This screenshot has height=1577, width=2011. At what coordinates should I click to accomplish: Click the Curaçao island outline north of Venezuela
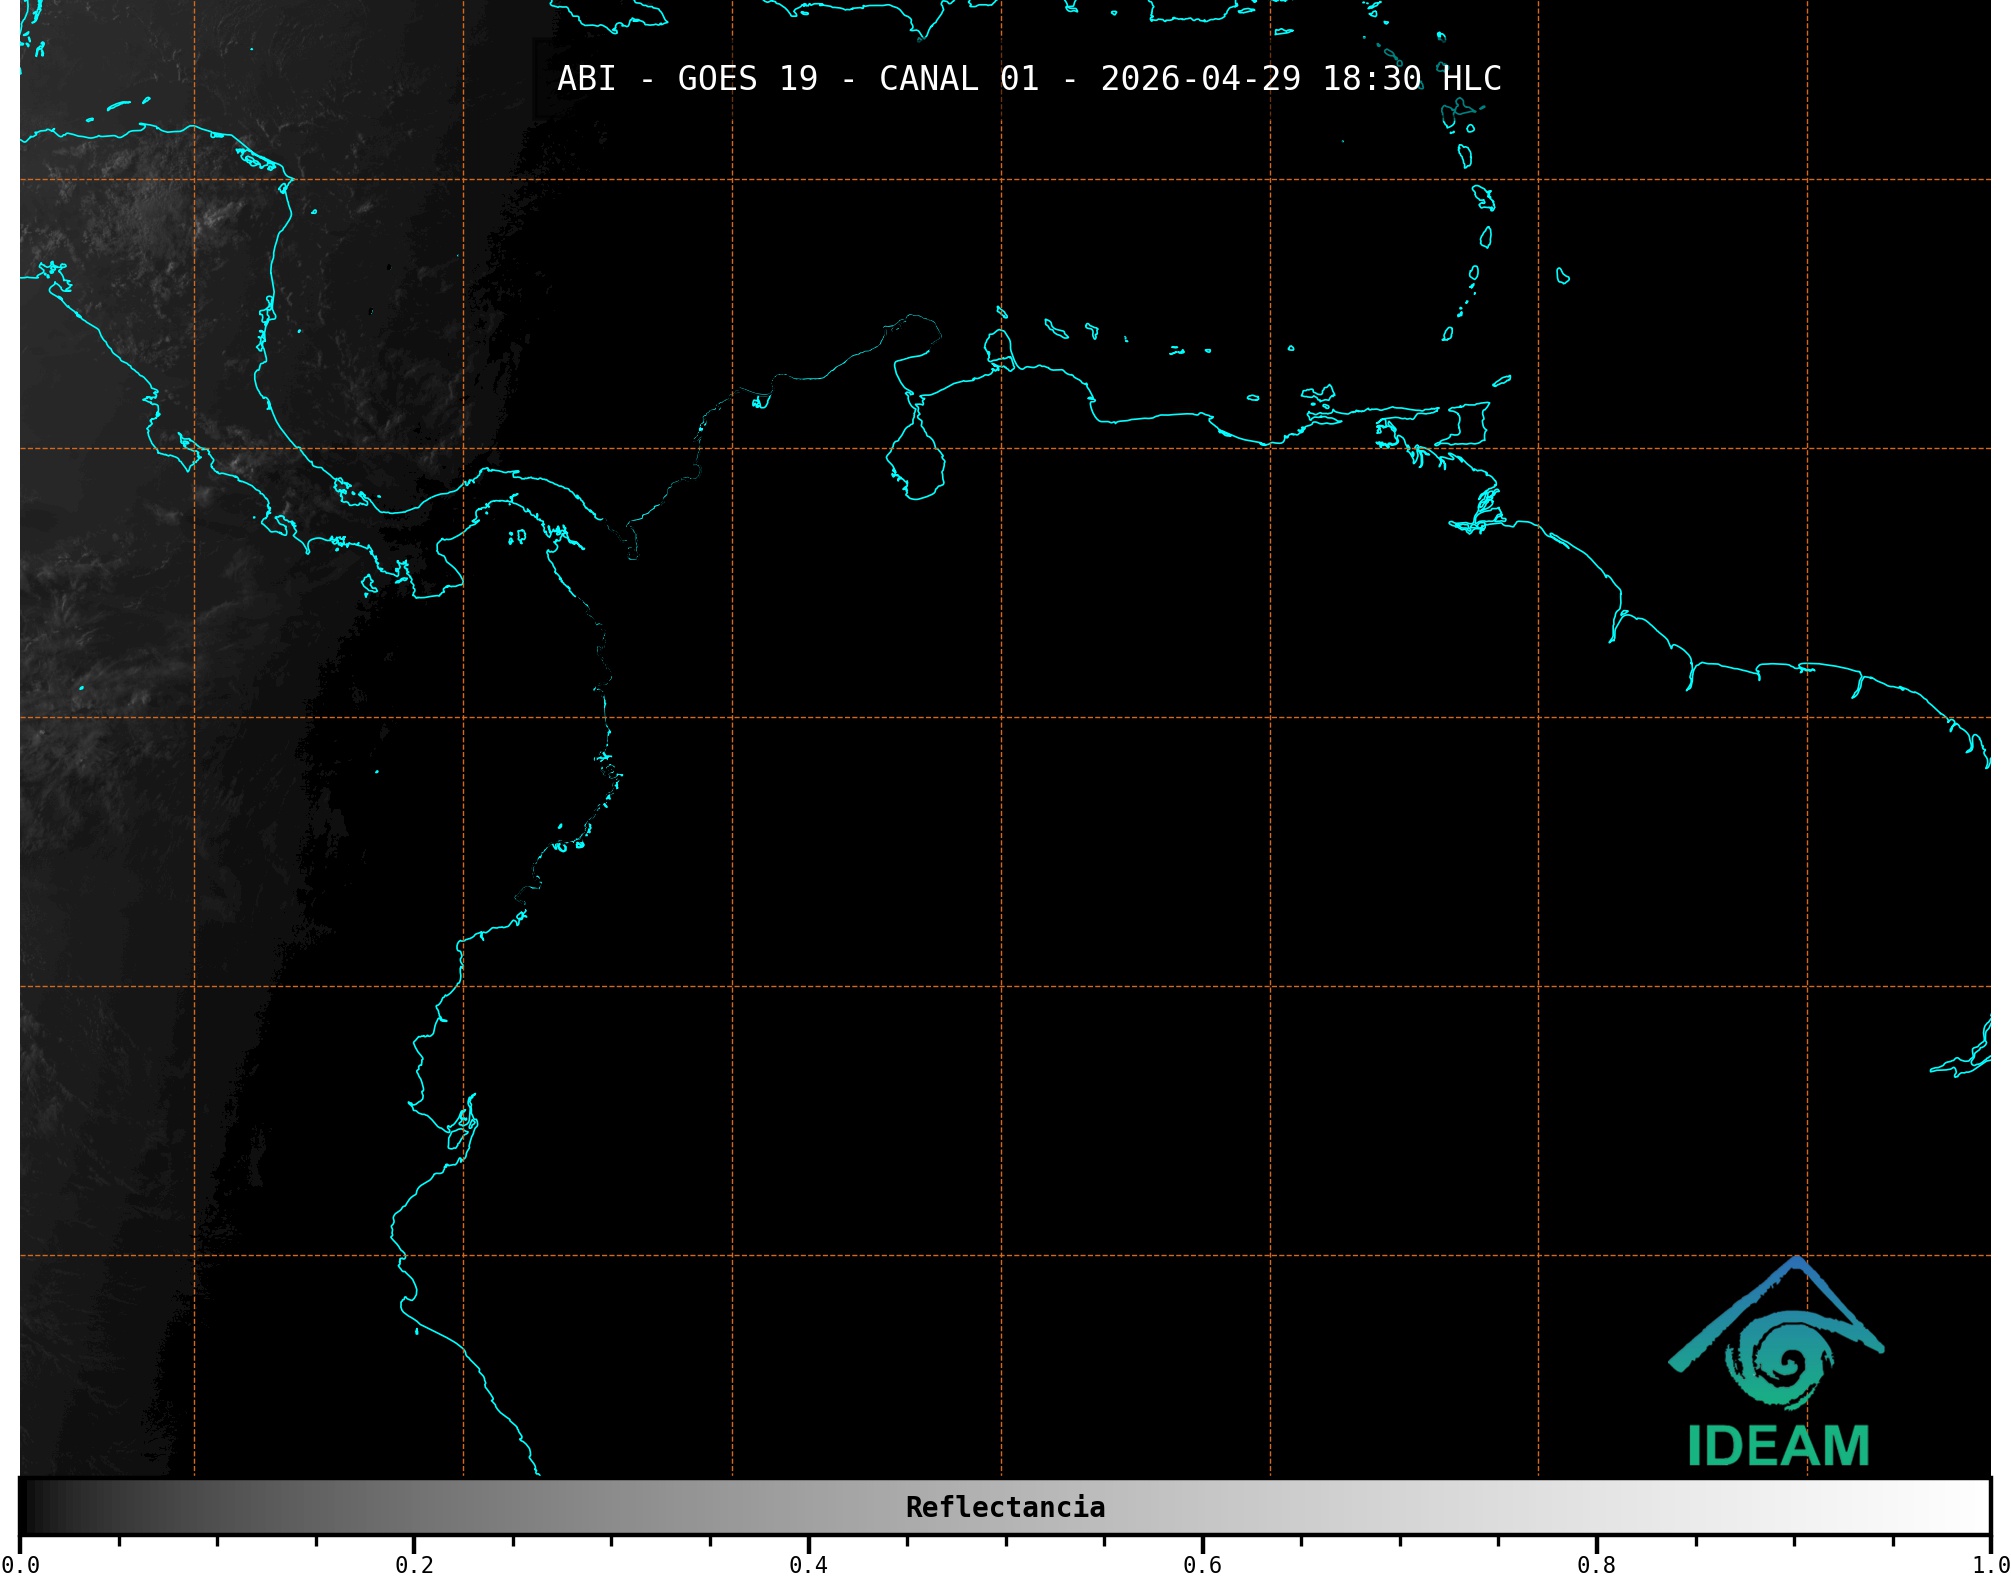click(1055, 327)
